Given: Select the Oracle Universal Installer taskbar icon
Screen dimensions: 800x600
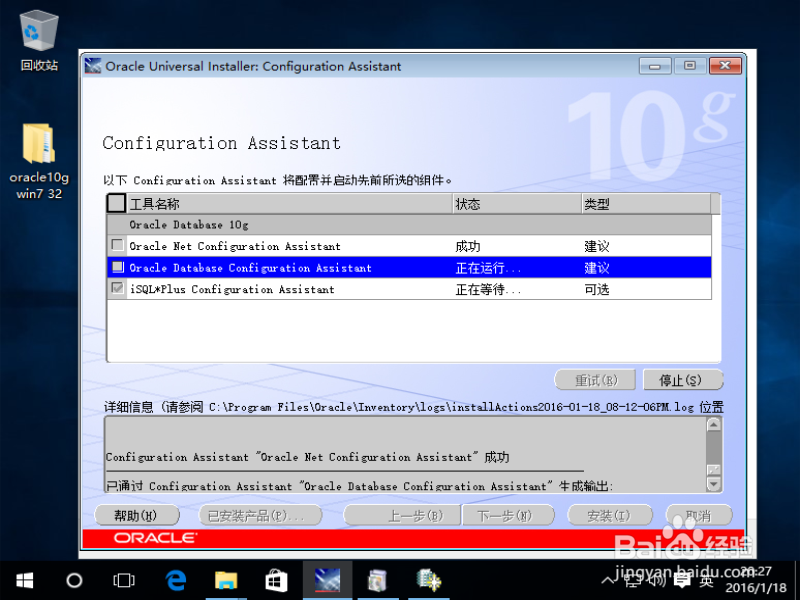Looking at the screenshot, I should (326, 580).
